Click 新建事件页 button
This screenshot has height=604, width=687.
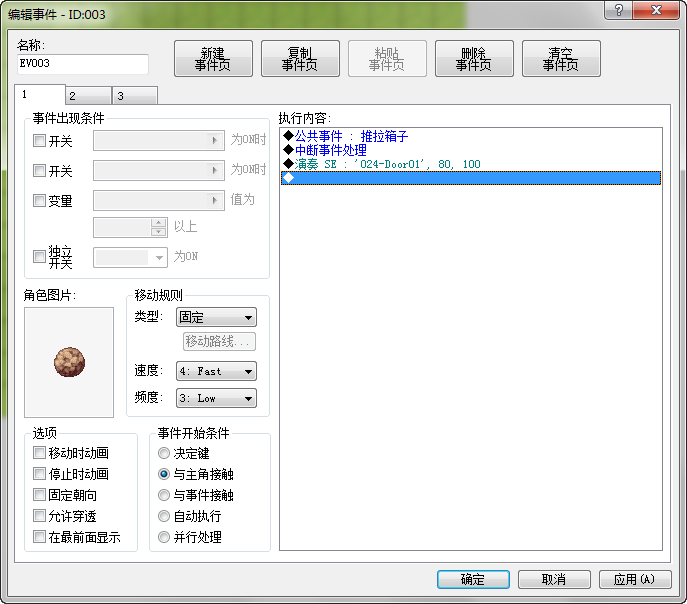[x=213, y=59]
